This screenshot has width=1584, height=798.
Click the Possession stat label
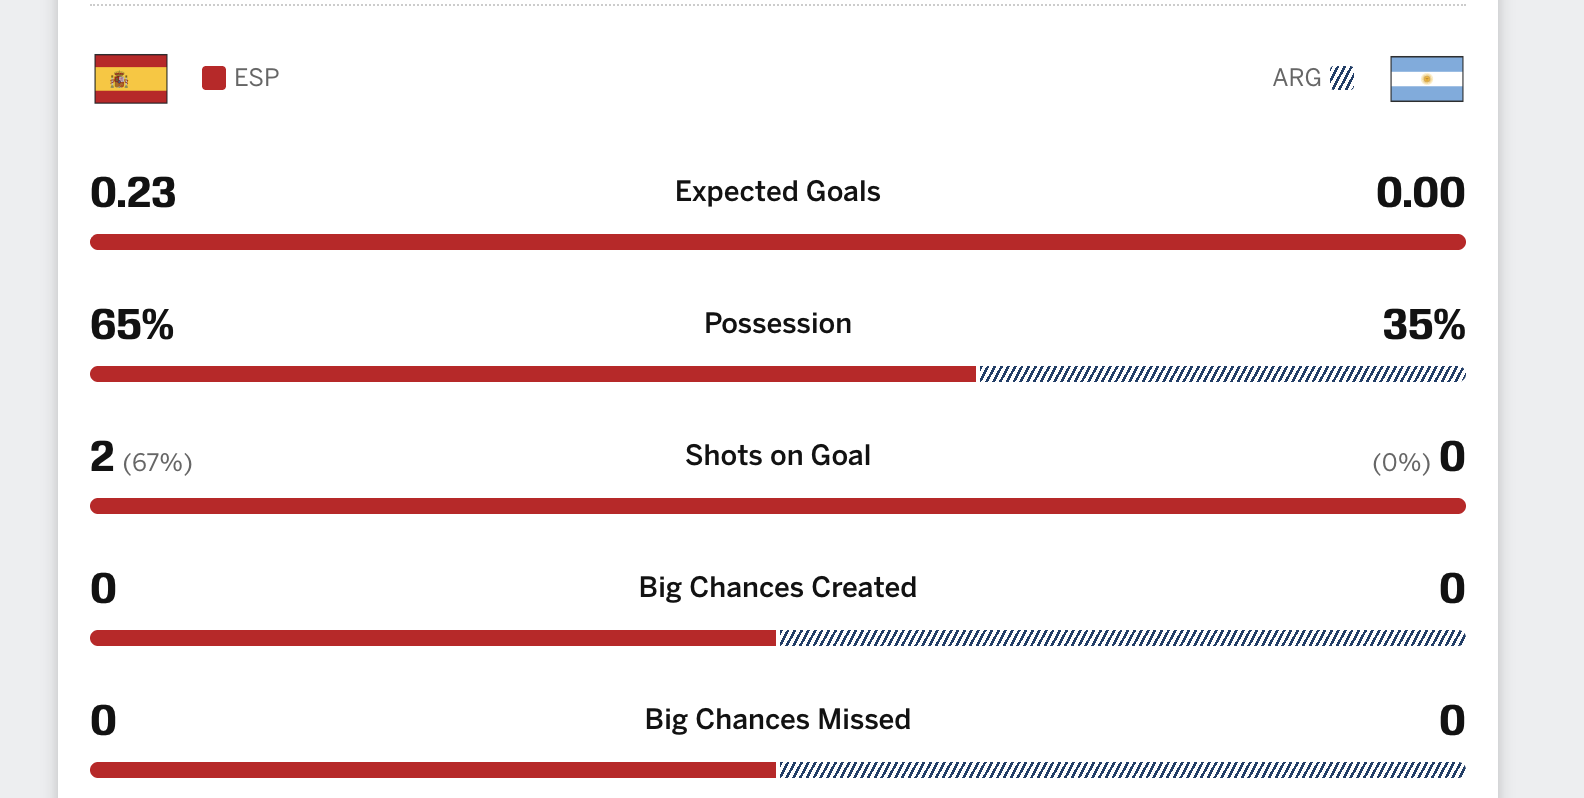point(778,323)
